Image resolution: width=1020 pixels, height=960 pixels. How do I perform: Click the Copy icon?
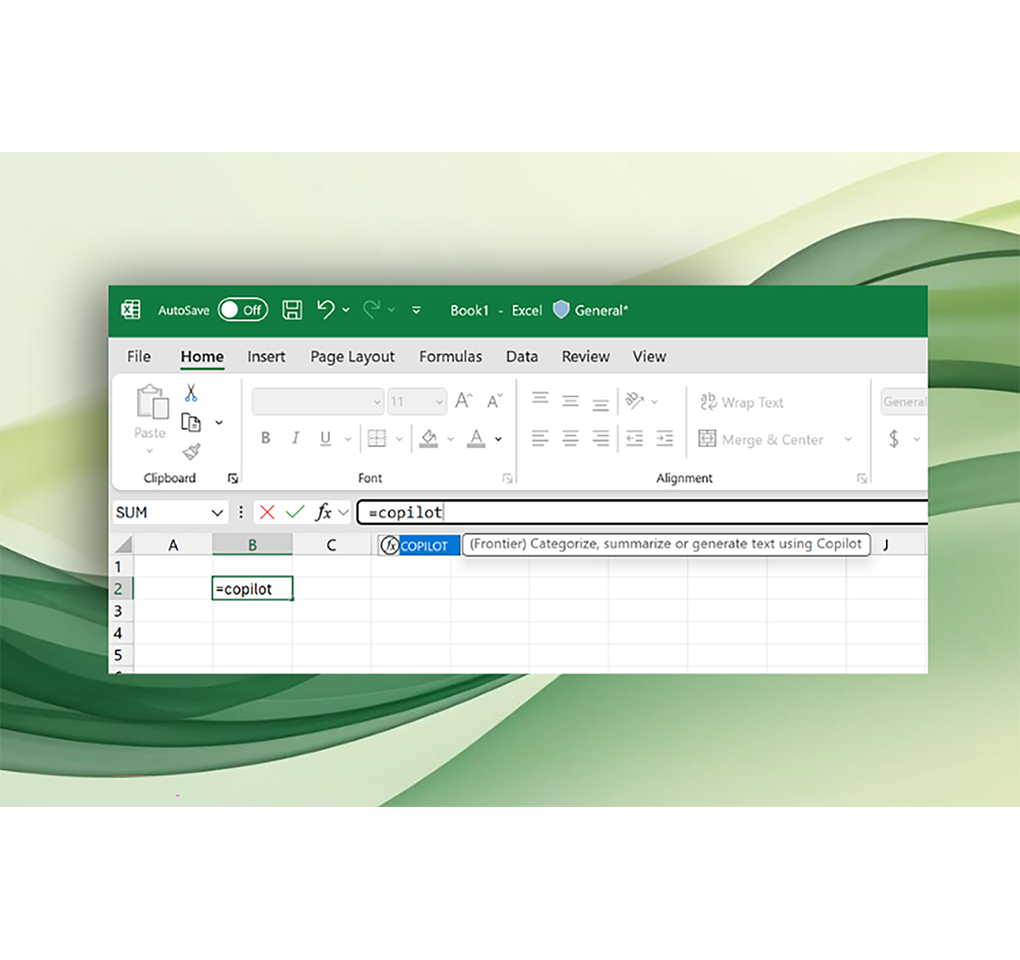[191, 423]
